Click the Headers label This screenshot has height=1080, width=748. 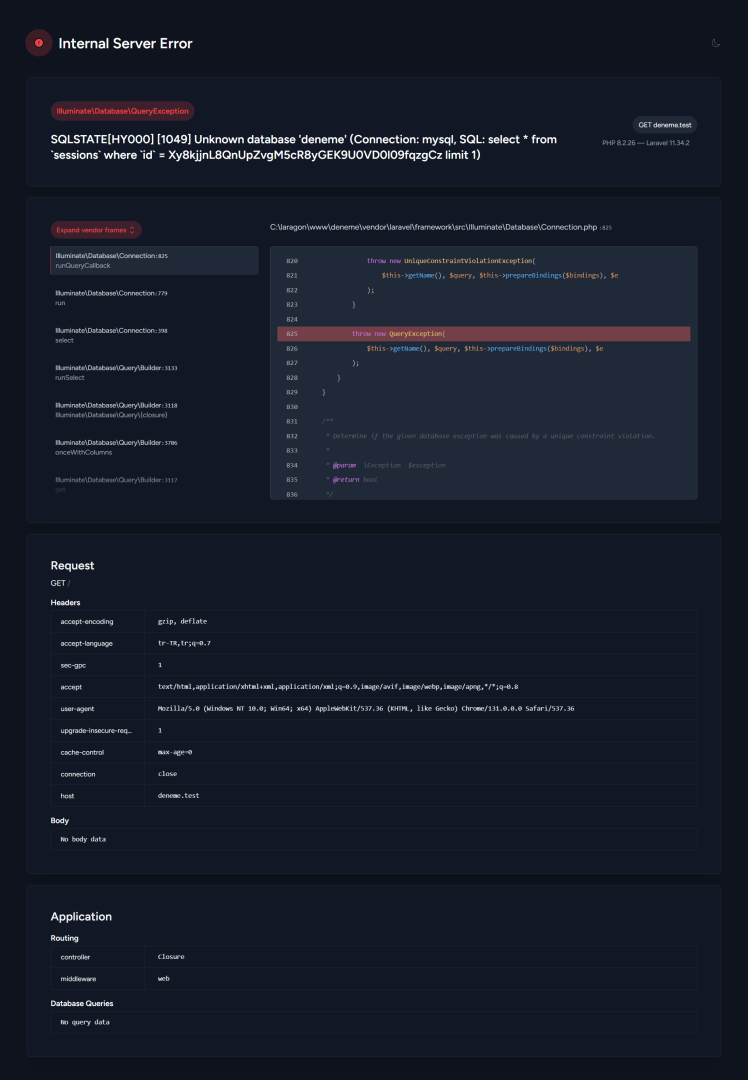point(65,603)
